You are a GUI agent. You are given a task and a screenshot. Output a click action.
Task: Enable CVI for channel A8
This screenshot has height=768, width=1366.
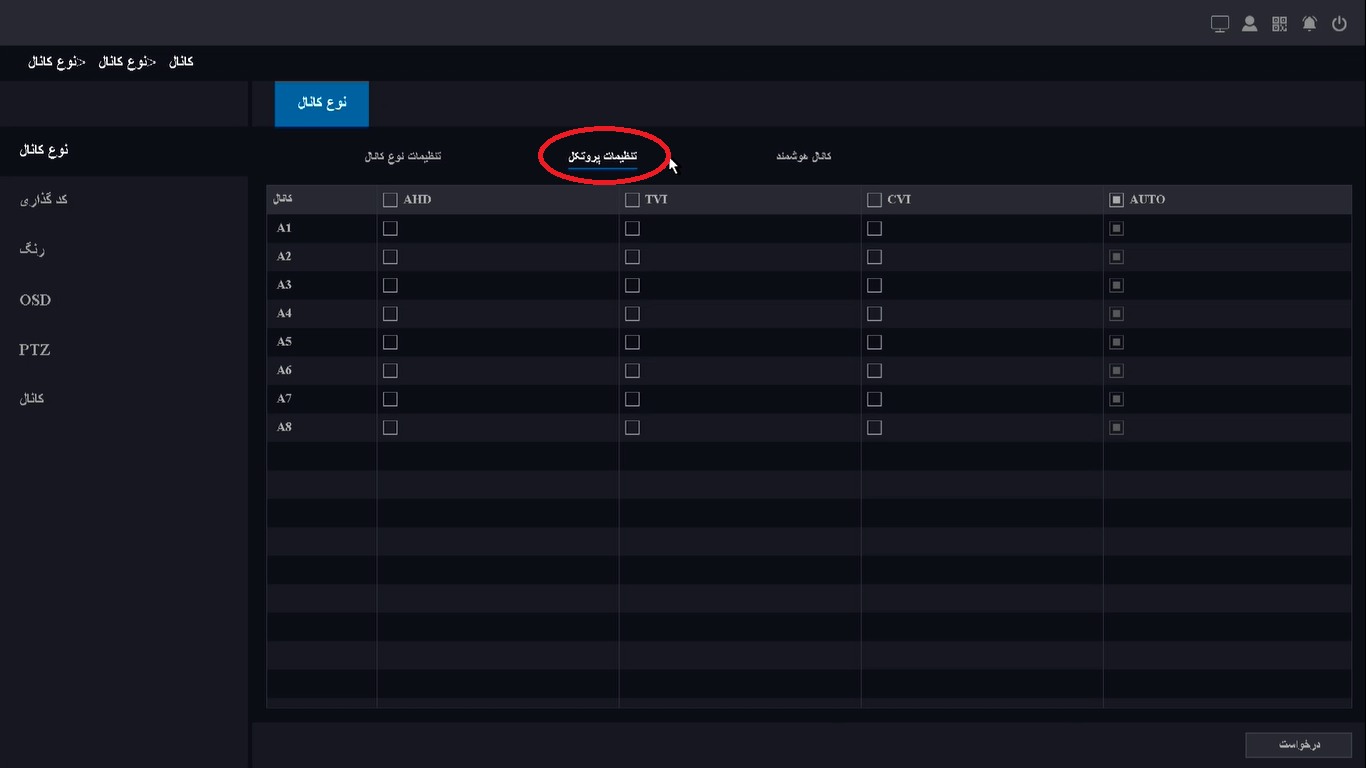click(x=874, y=428)
